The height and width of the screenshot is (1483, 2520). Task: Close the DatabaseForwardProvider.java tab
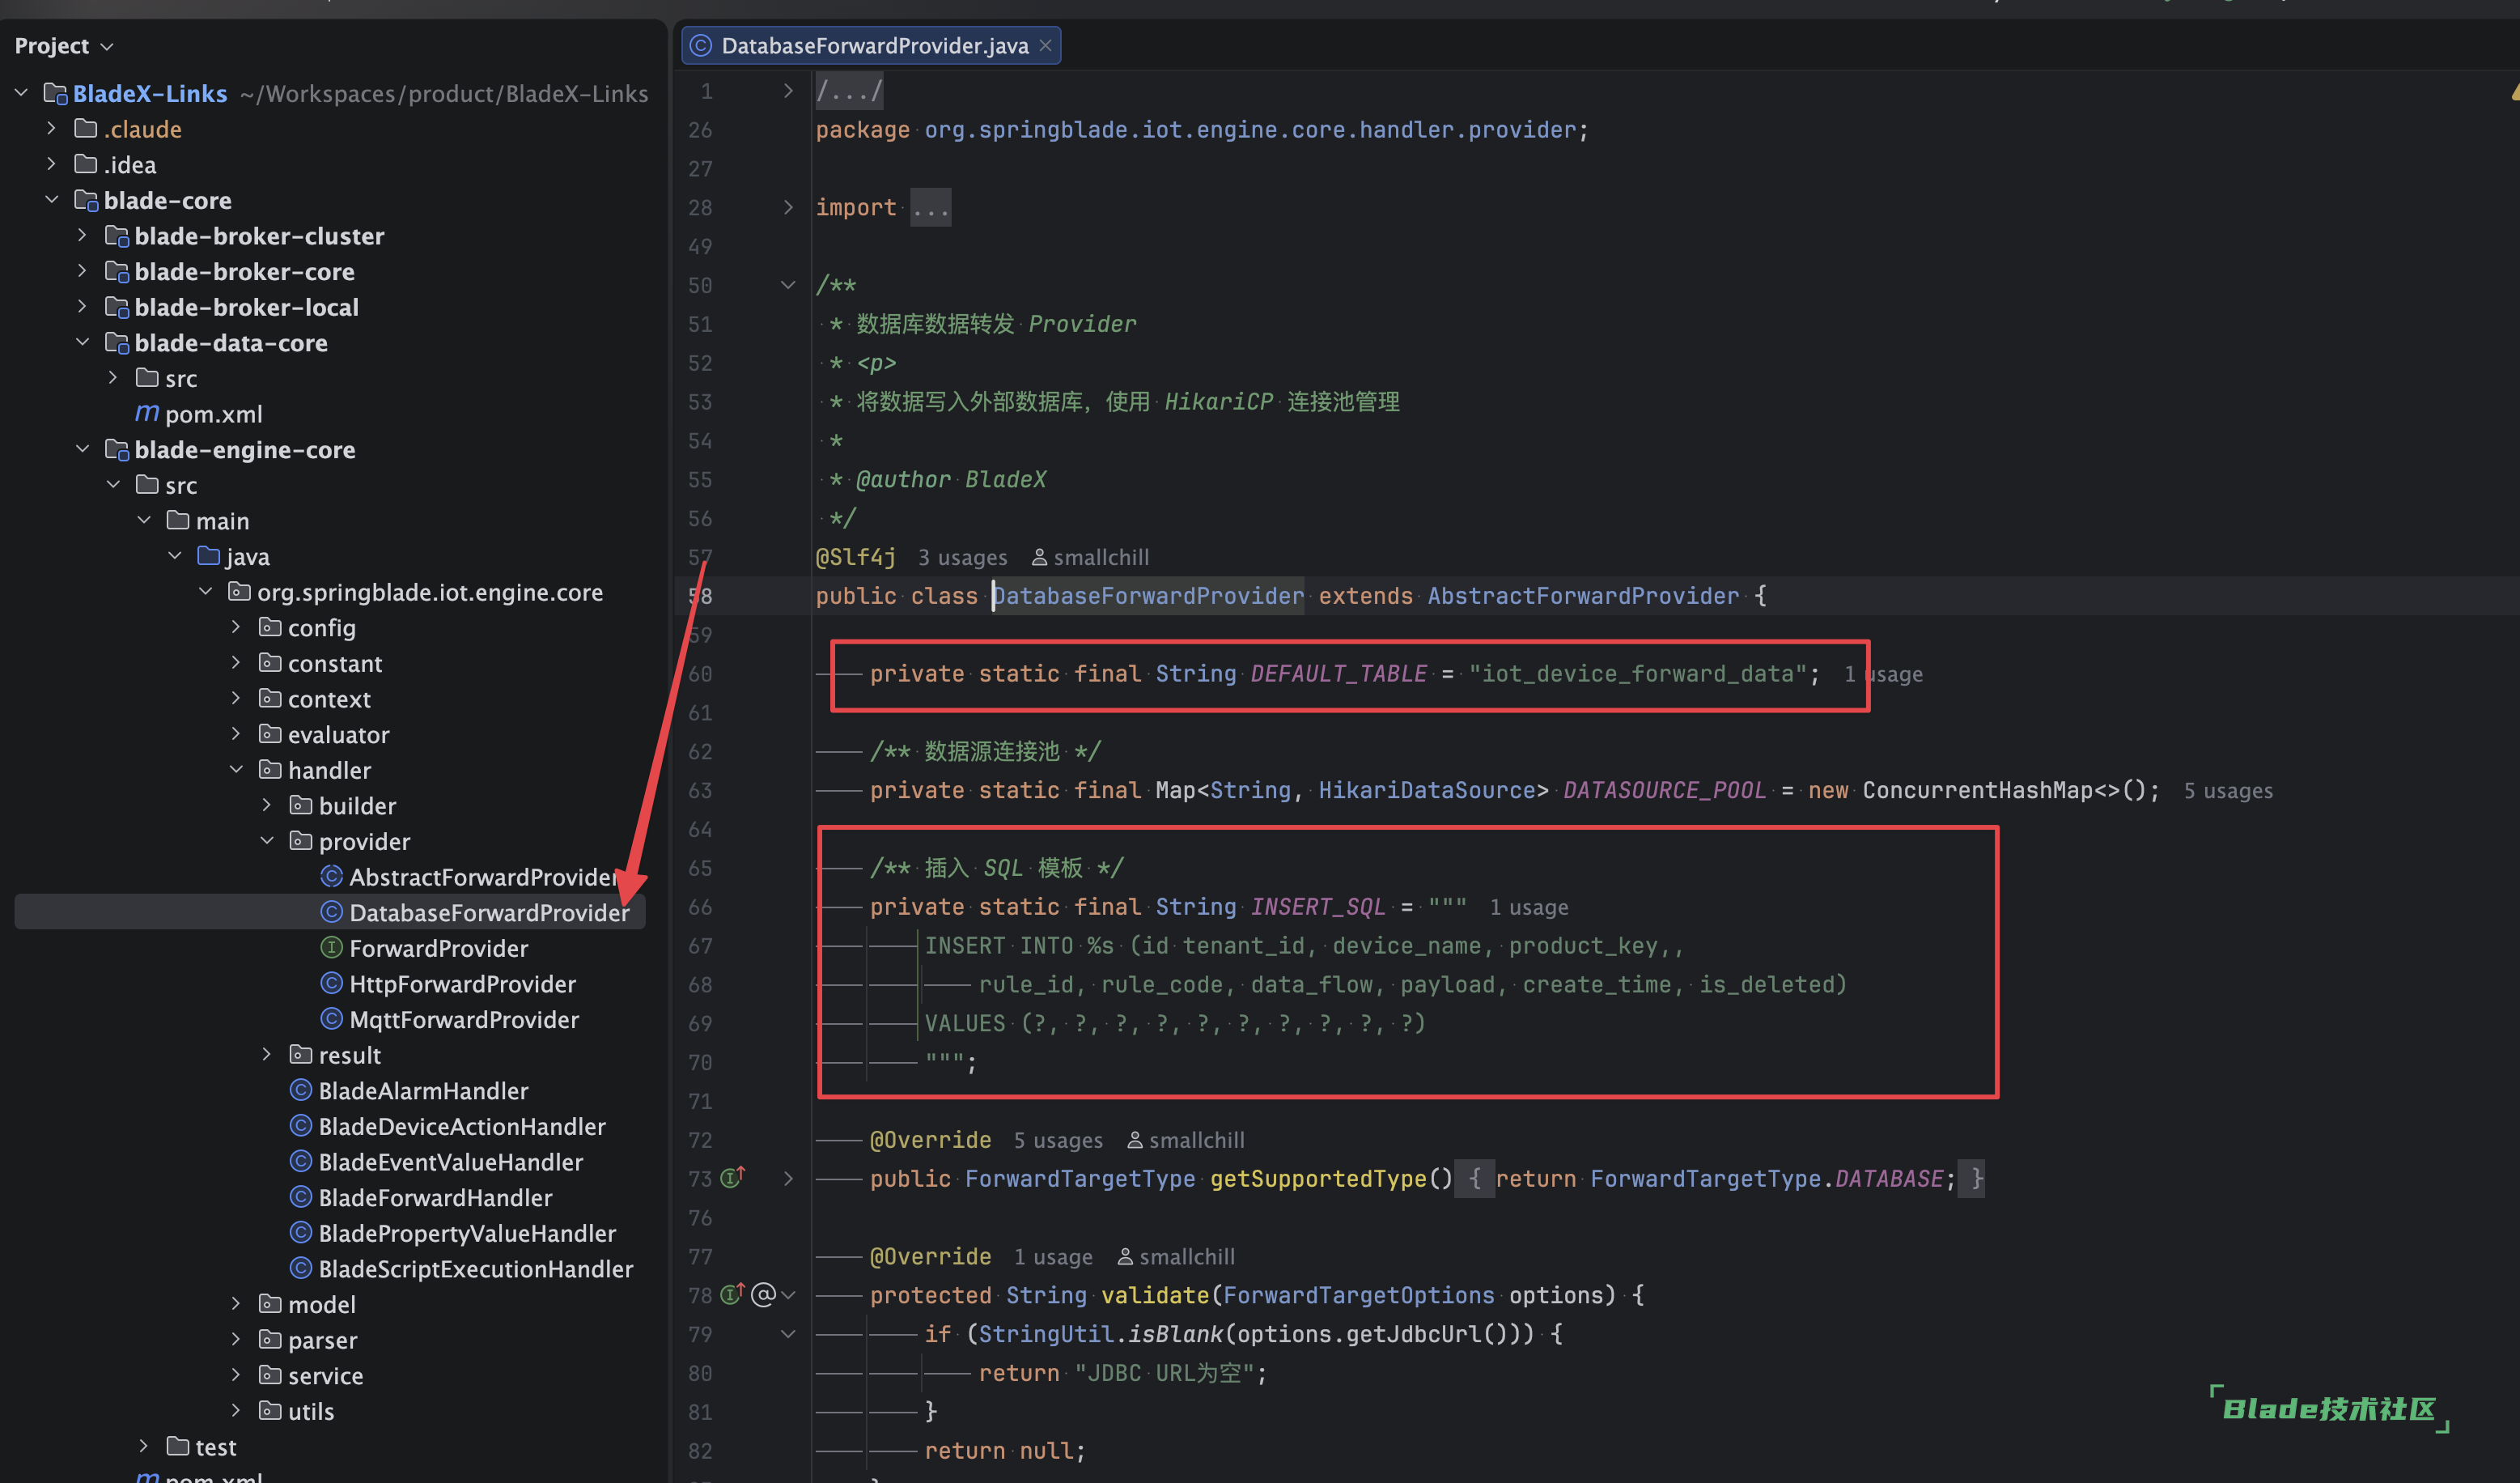tap(1045, 46)
